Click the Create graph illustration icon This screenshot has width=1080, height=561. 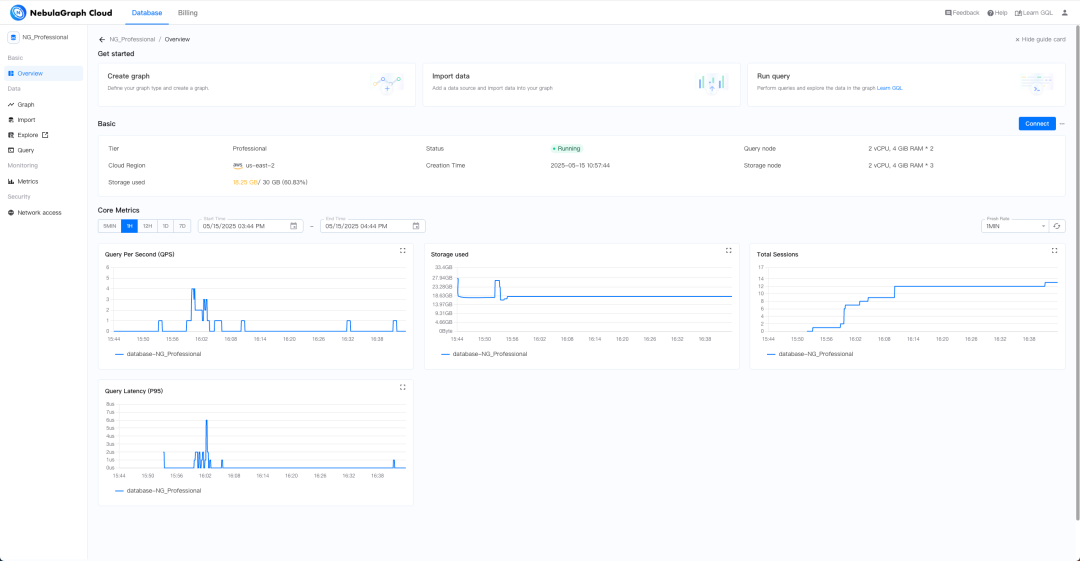tap(388, 84)
